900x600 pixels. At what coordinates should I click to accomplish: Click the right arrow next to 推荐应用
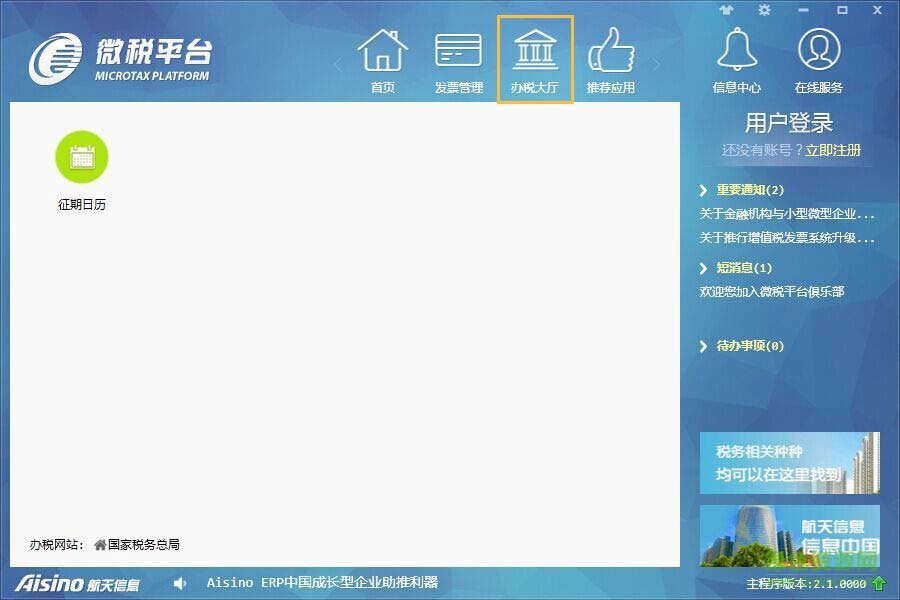tap(657, 62)
